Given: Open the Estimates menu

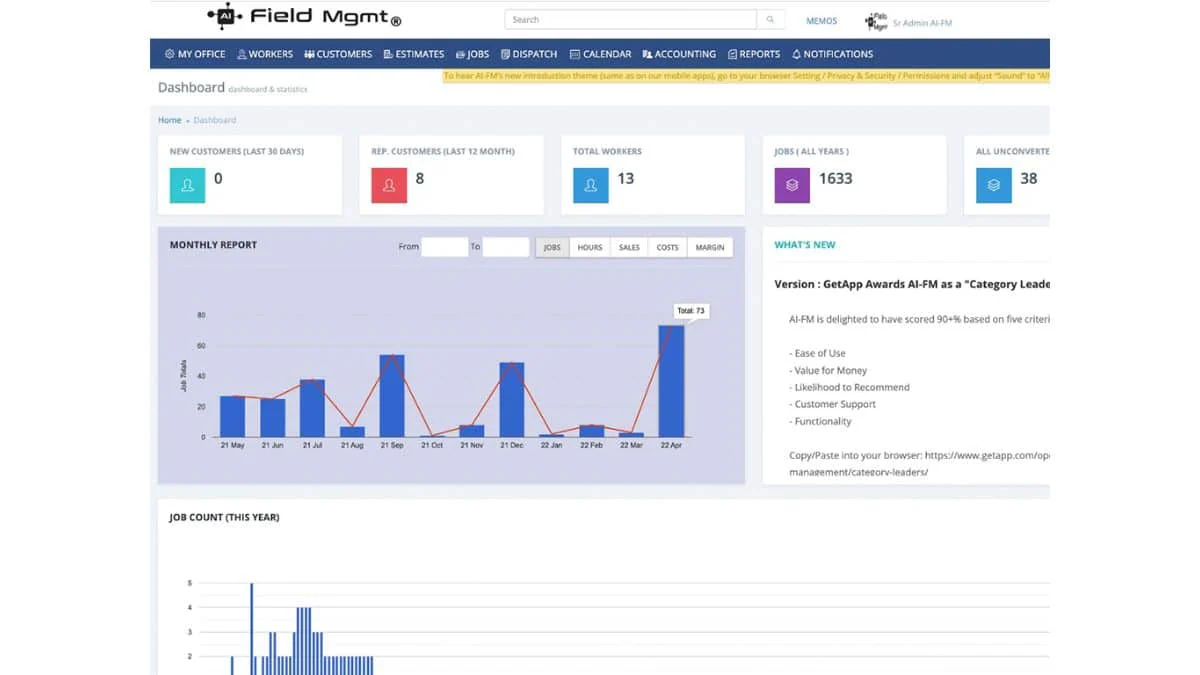Looking at the screenshot, I should click(413, 54).
